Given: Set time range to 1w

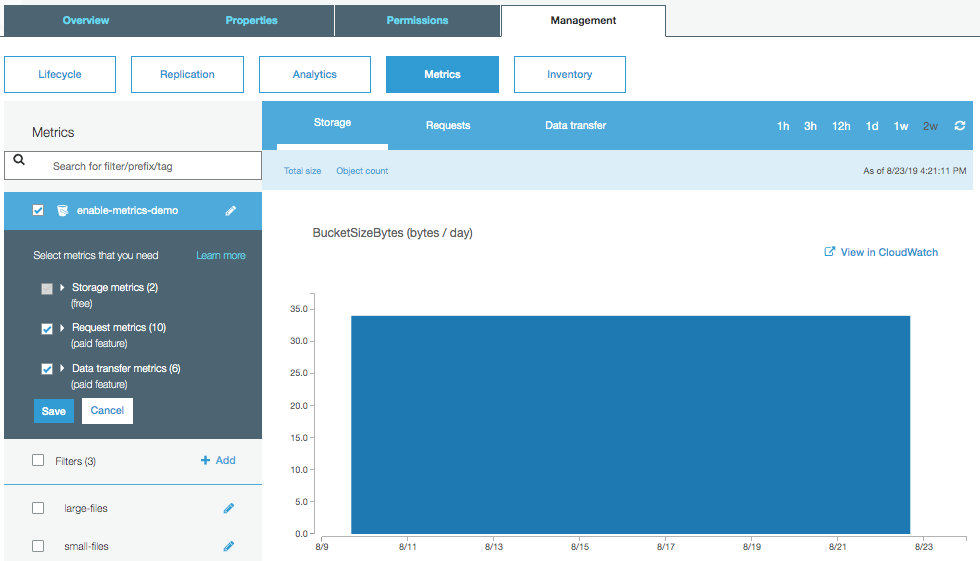Looking at the screenshot, I should click(x=901, y=126).
